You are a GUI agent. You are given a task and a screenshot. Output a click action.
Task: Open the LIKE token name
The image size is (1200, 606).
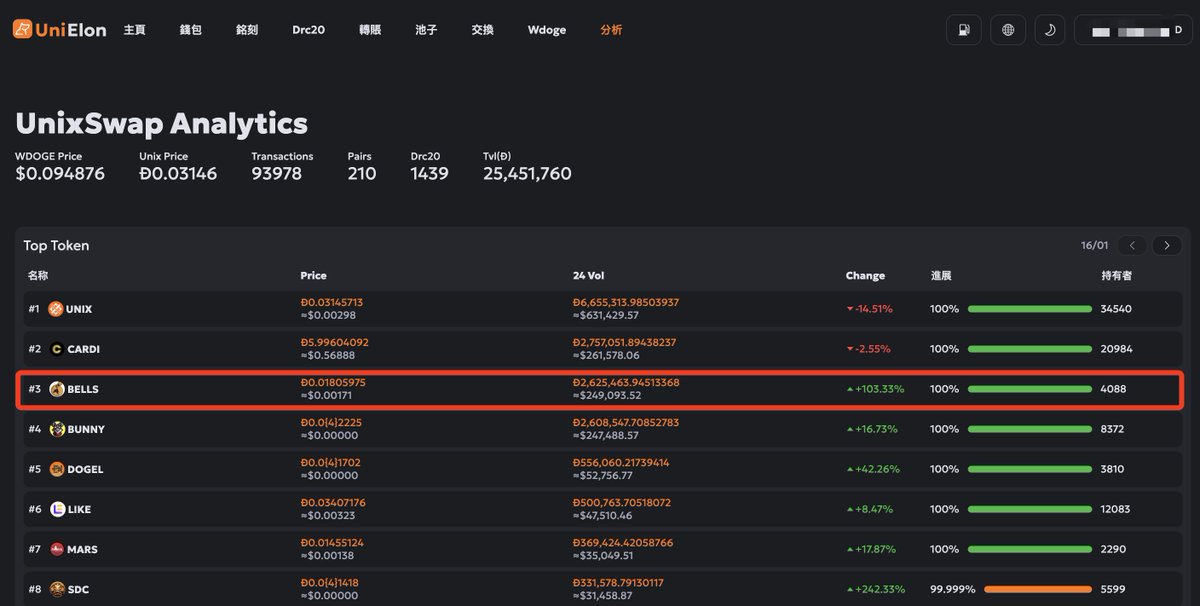coord(79,509)
